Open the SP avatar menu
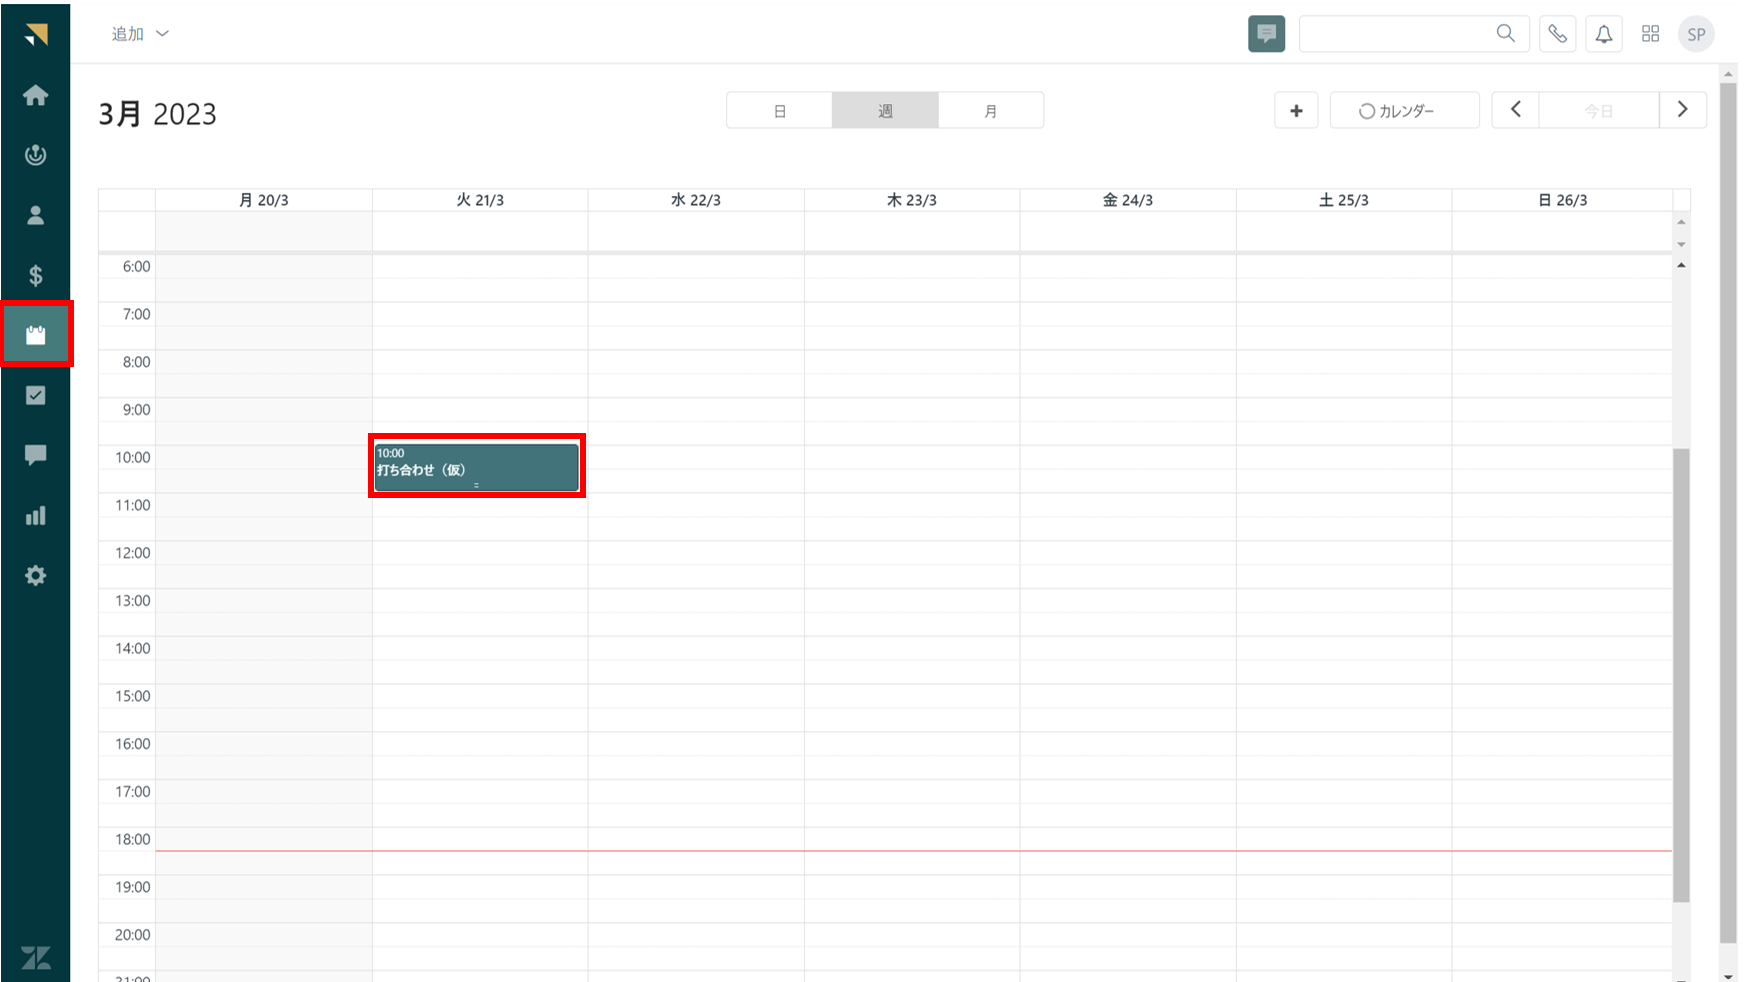This screenshot has height=982, width=1744. point(1696,33)
